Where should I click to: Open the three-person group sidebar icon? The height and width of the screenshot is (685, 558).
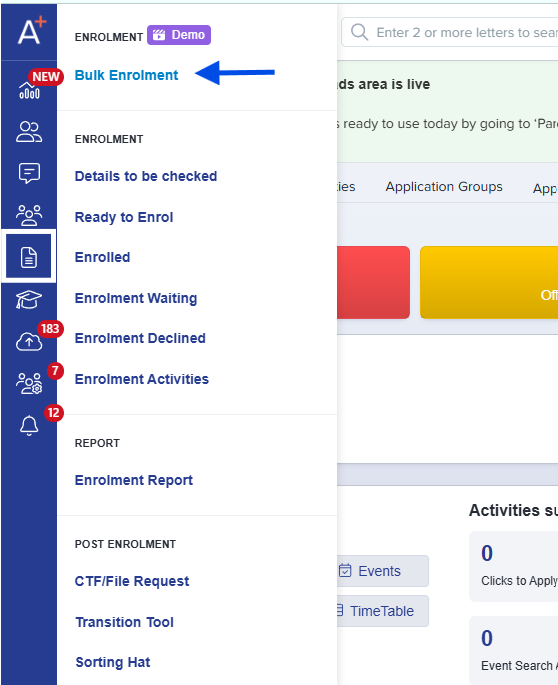pyautogui.click(x=29, y=215)
